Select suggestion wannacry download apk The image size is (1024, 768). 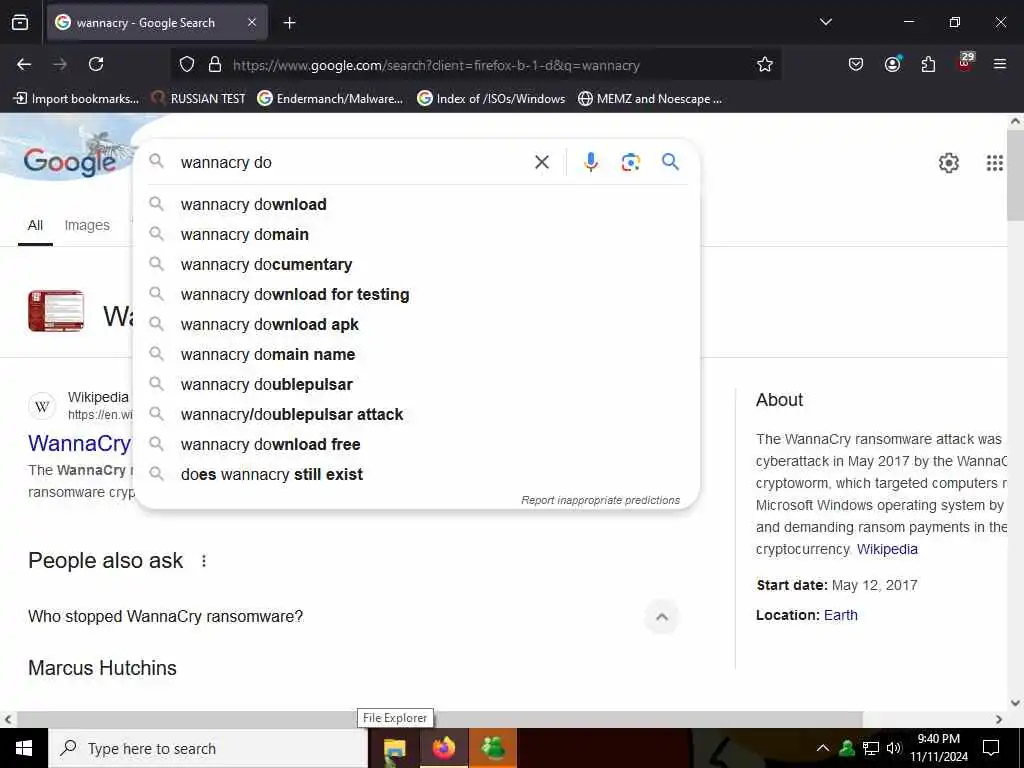(x=417, y=325)
